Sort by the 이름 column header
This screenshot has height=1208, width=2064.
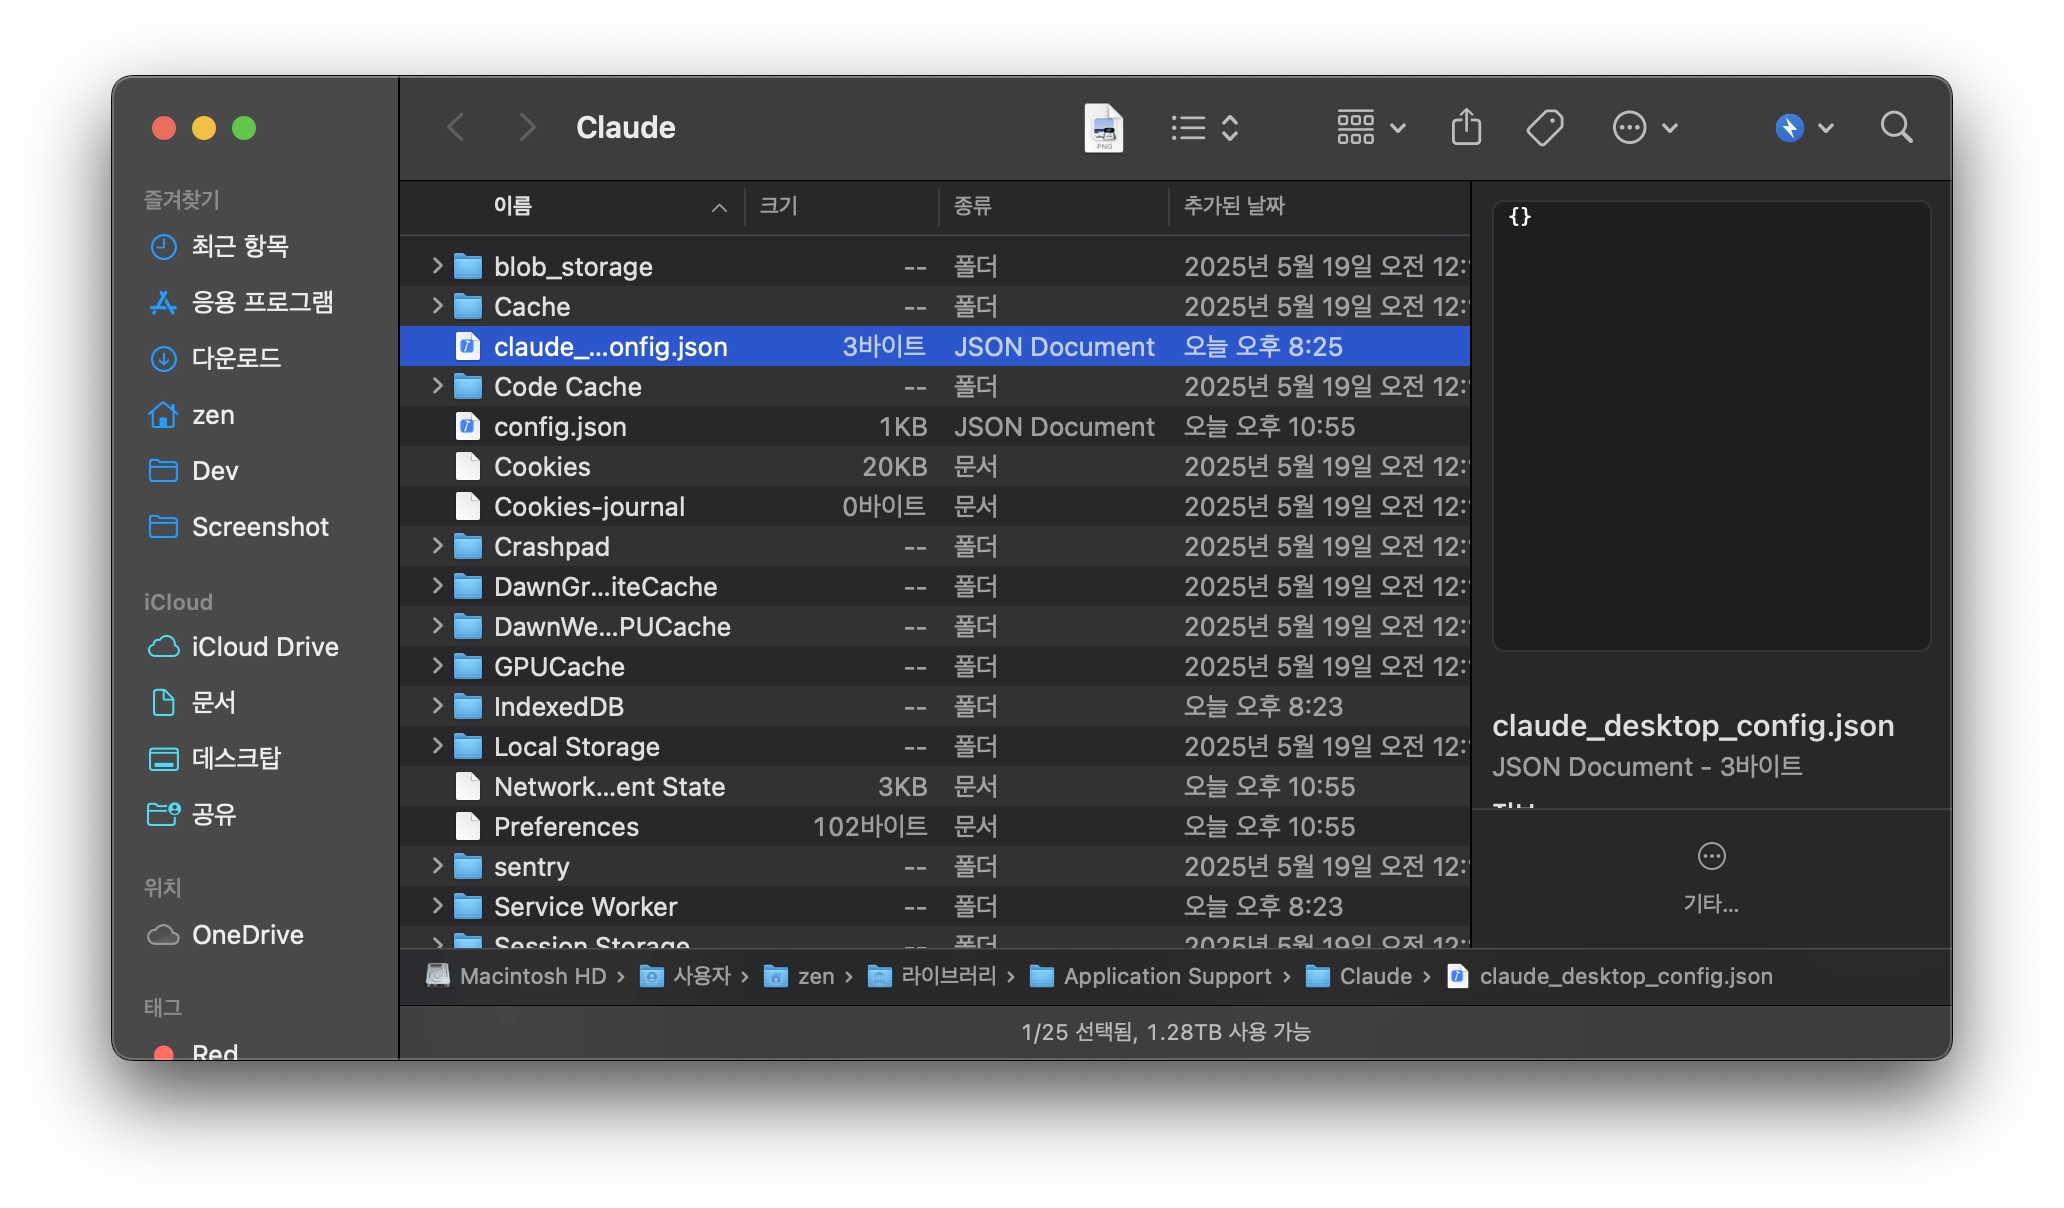[x=513, y=206]
